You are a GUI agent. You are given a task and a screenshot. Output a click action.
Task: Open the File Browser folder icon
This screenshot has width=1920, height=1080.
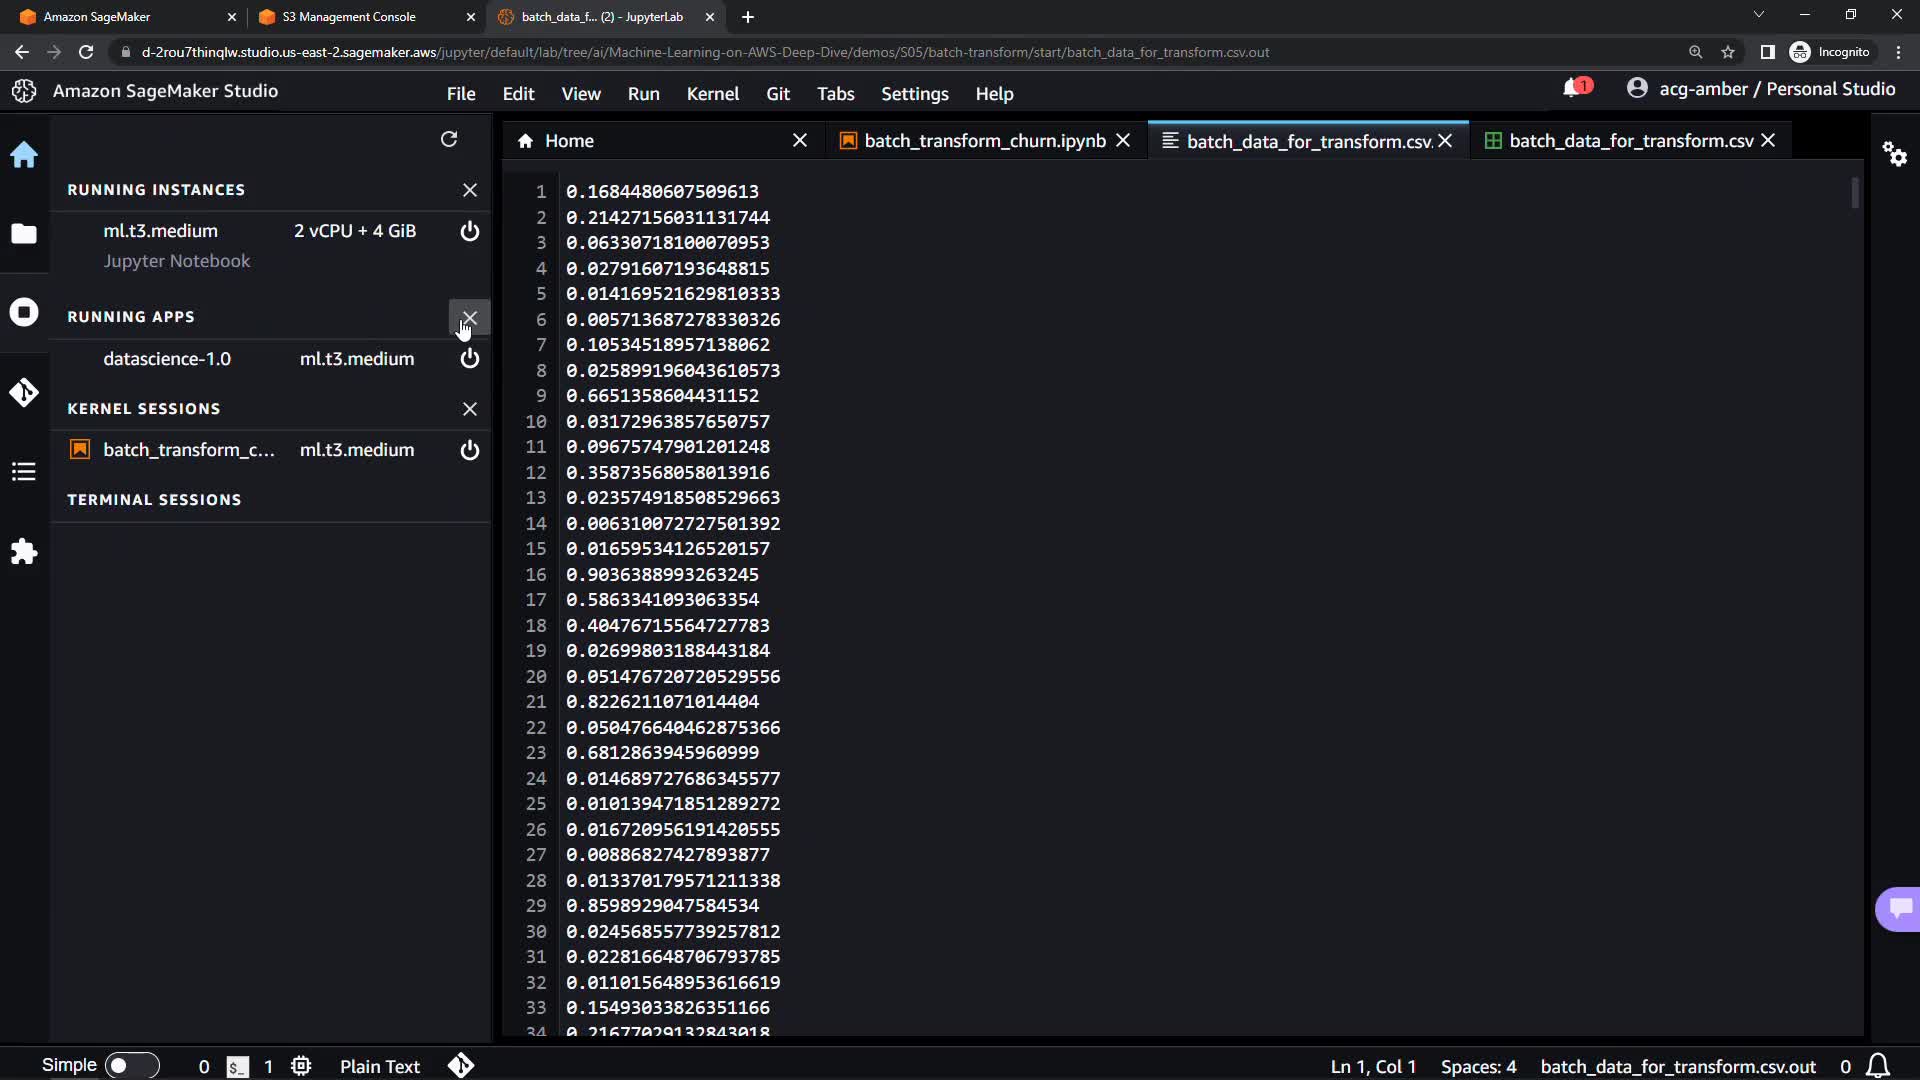[24, 234]
